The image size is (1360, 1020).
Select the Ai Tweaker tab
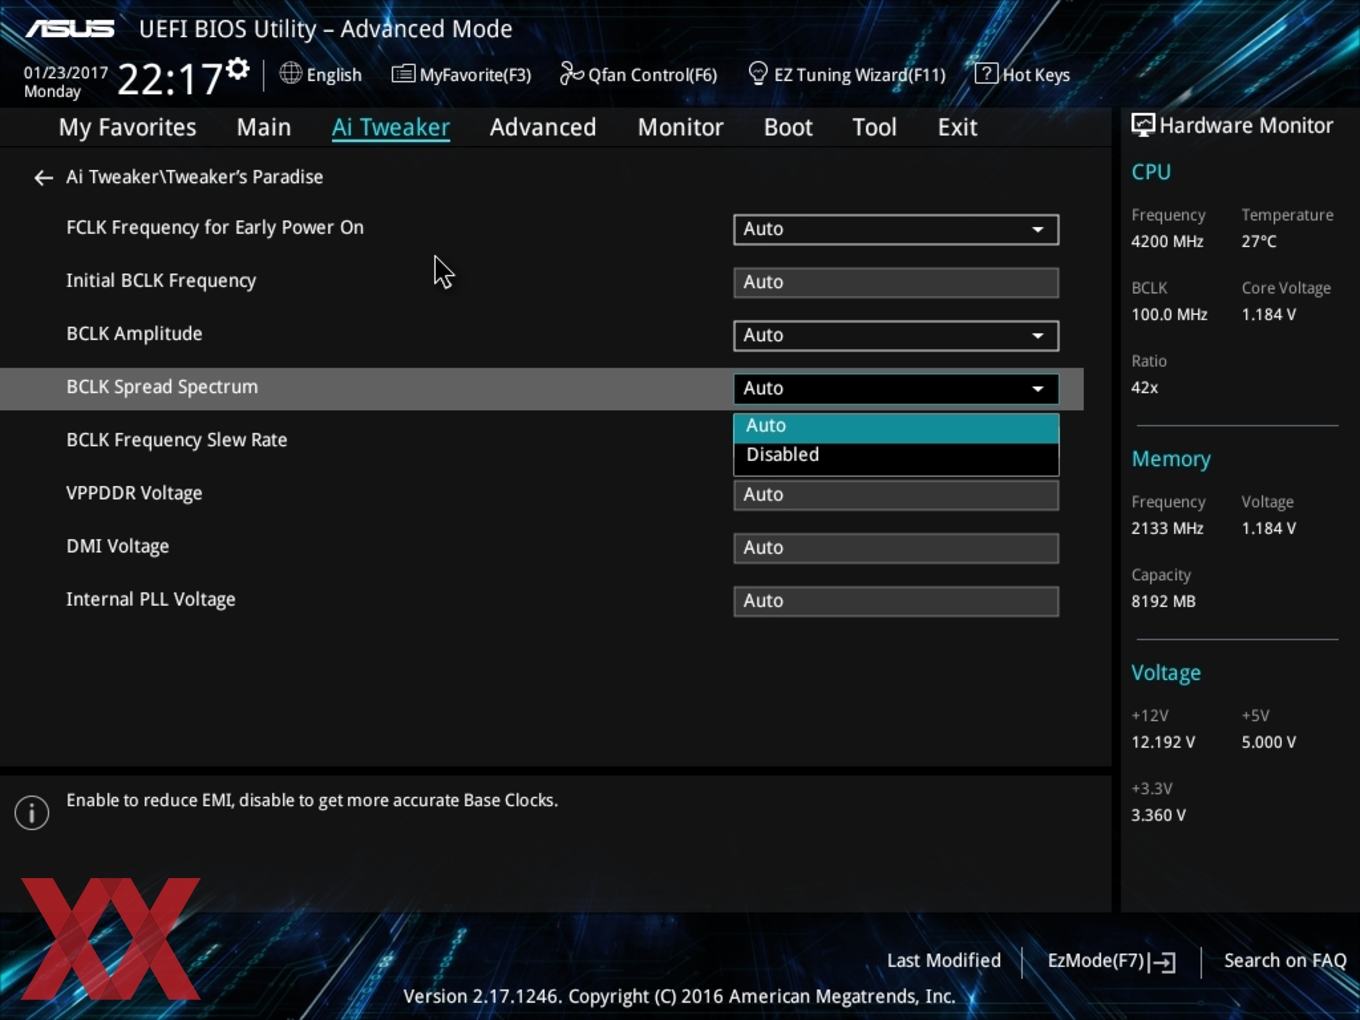tap(391, 127)
